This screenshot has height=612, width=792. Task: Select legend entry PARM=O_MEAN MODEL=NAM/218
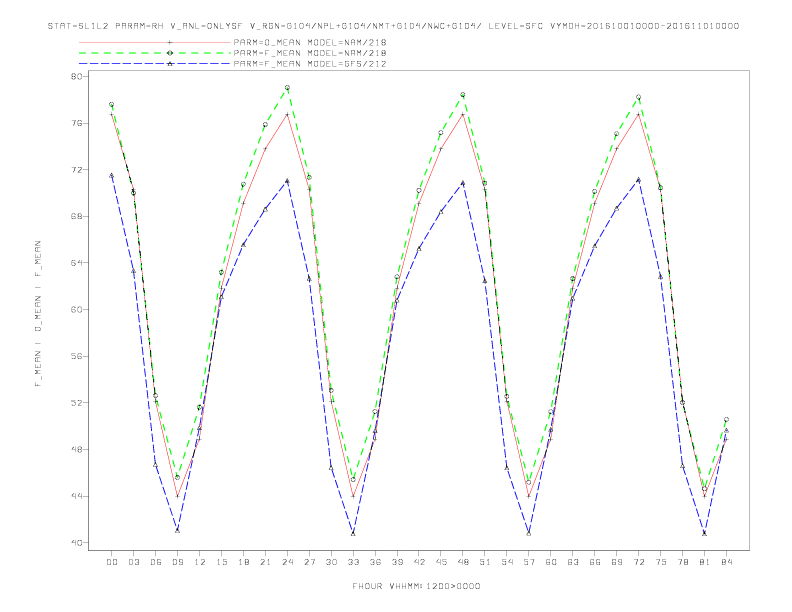point(310,42)
